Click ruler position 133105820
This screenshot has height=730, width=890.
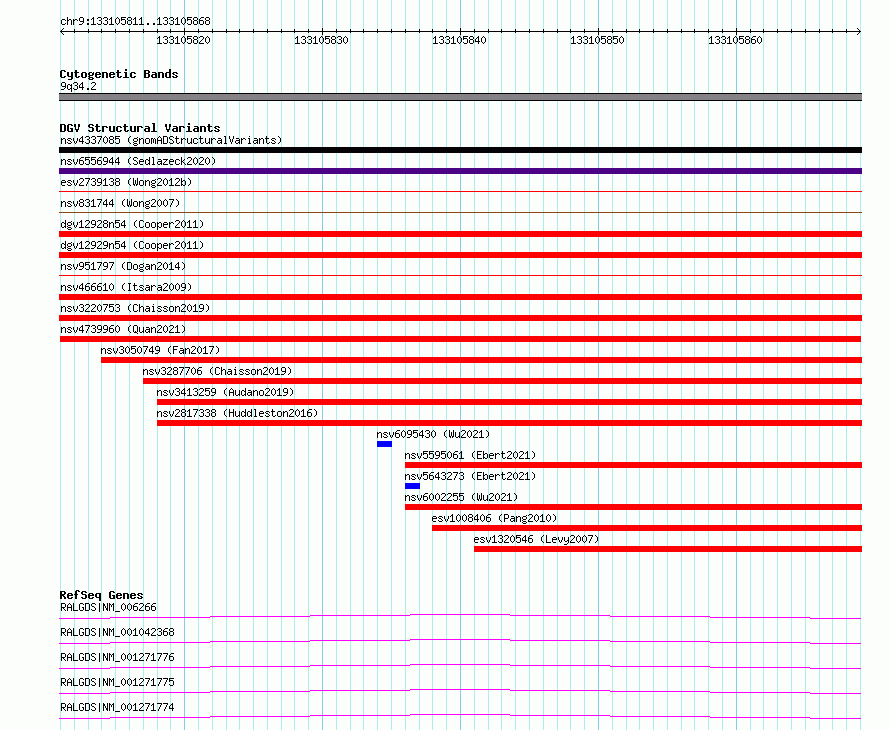(x=183, y=40)
